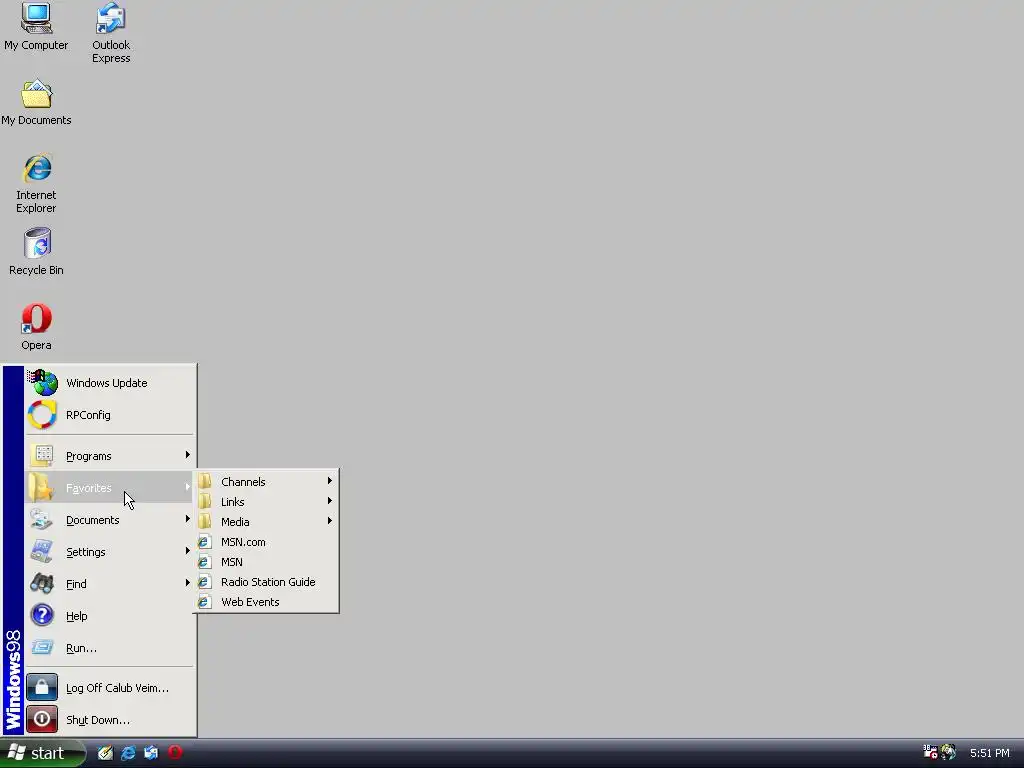Open the Web Events favorite

click(266, 601)
